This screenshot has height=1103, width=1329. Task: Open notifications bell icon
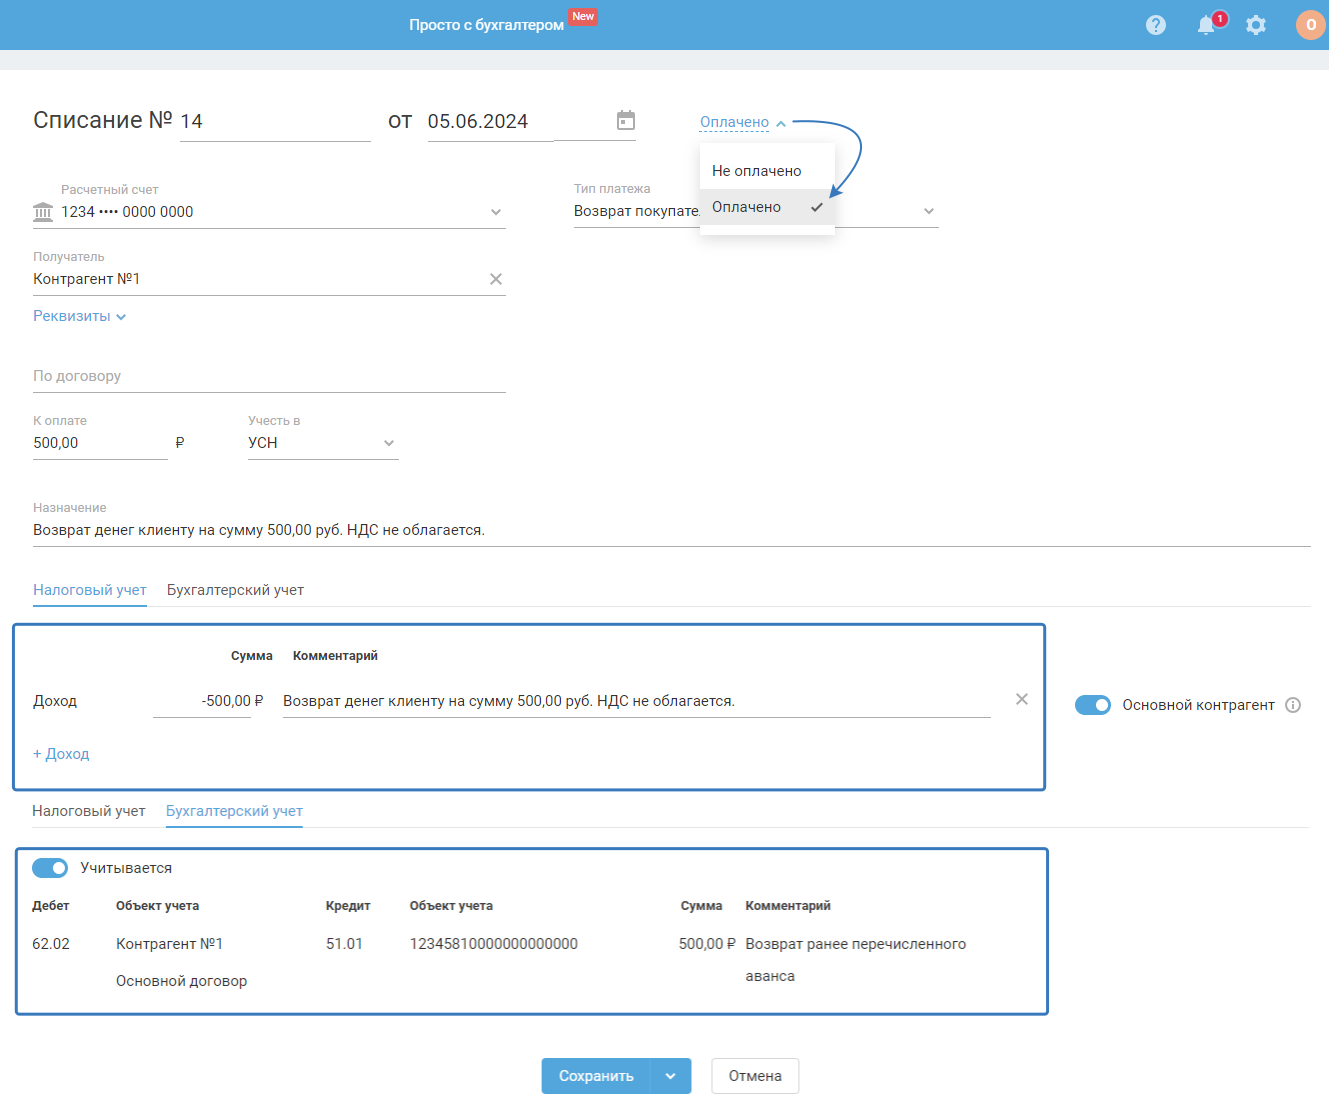click(1207, 25)
